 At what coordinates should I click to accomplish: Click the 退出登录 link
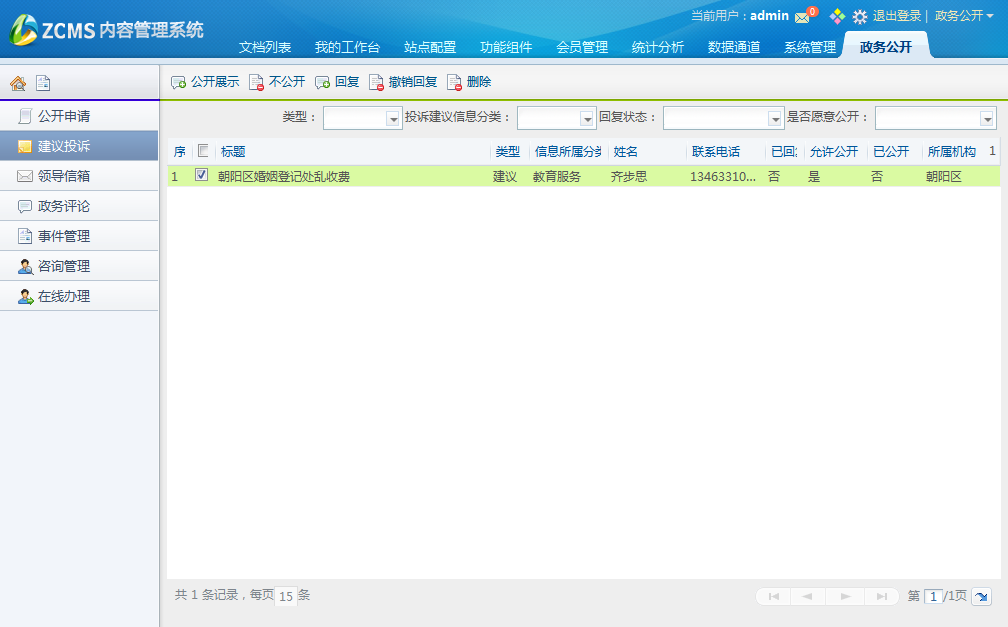(897, 16)
